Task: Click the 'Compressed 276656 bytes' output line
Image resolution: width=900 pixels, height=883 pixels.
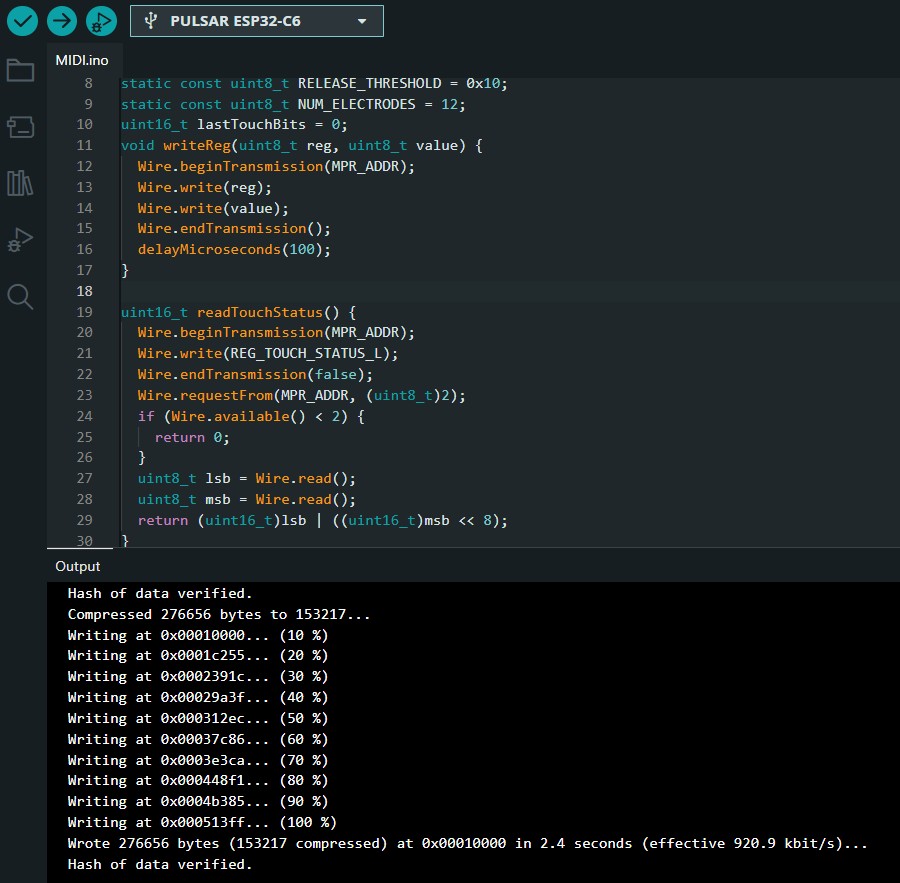Action: click(x=219, y=614)
